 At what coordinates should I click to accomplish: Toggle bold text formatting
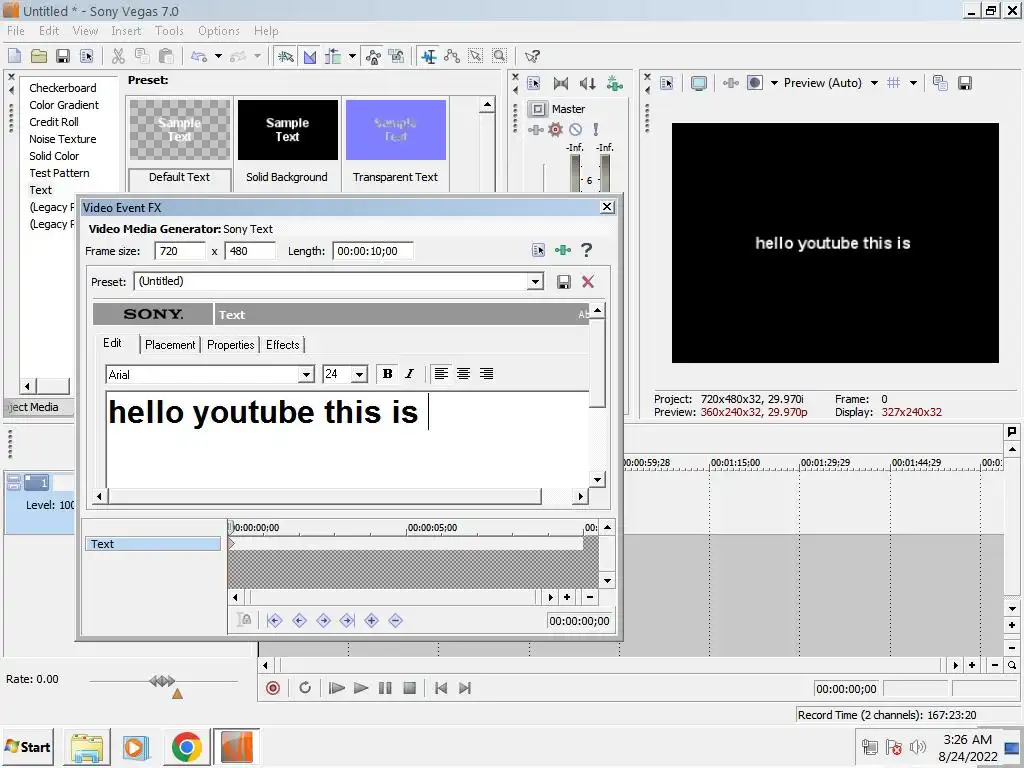point(387,374)
